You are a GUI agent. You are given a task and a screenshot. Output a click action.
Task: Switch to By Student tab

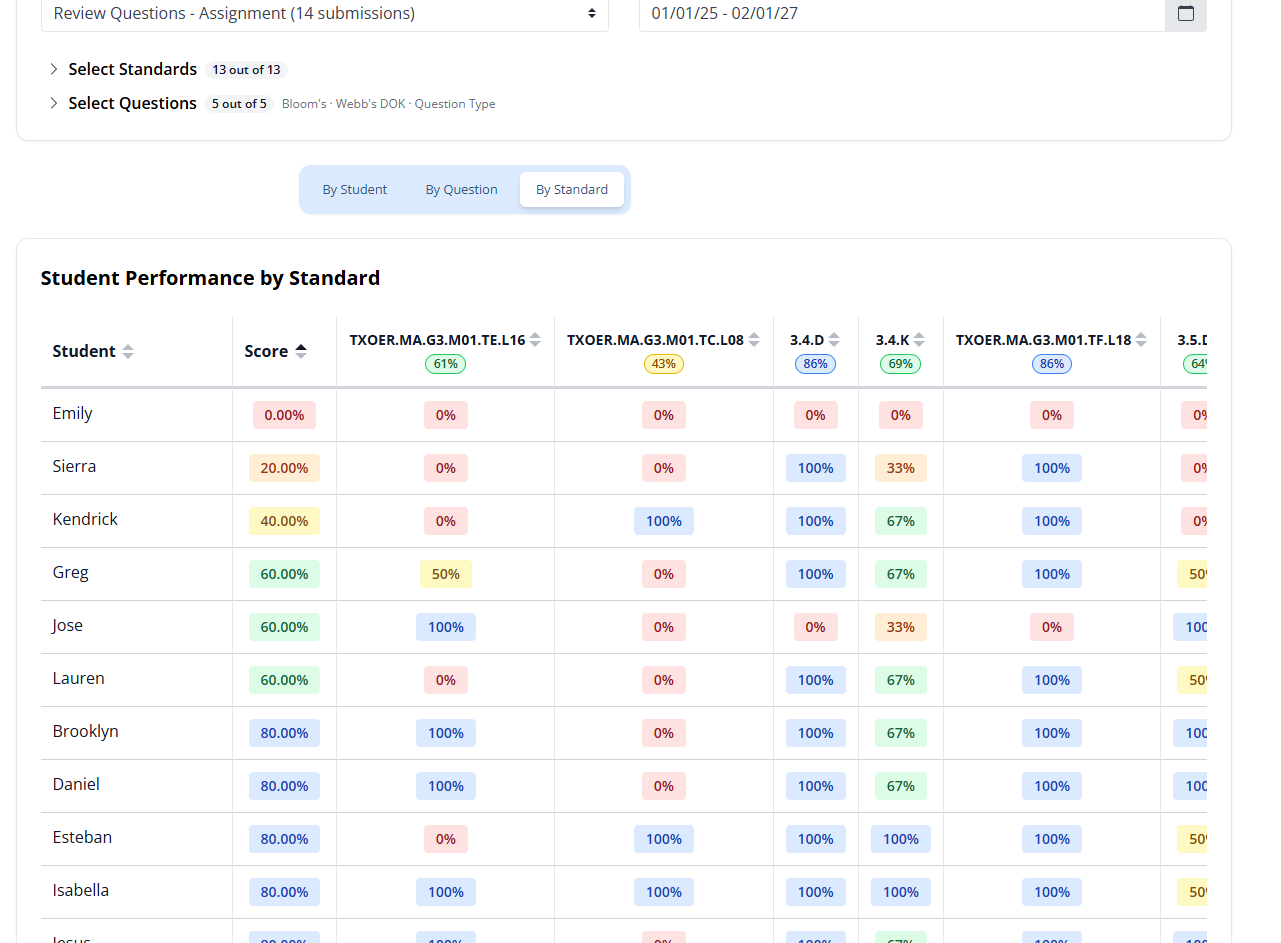tap(355, 190)
